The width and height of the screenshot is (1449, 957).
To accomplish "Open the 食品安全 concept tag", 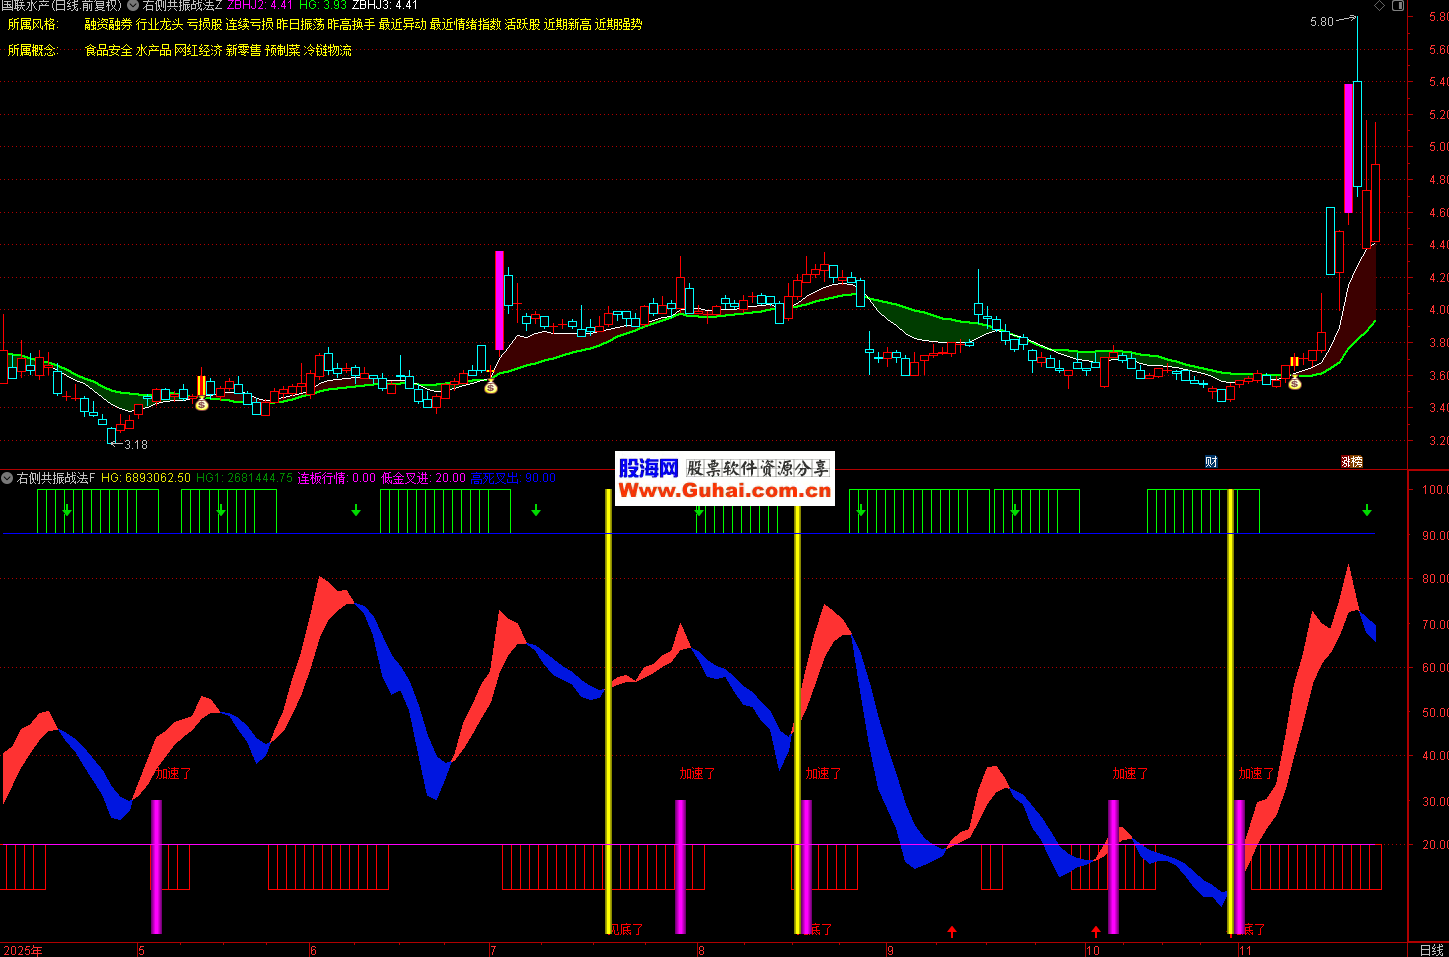I will click(108, 51).
